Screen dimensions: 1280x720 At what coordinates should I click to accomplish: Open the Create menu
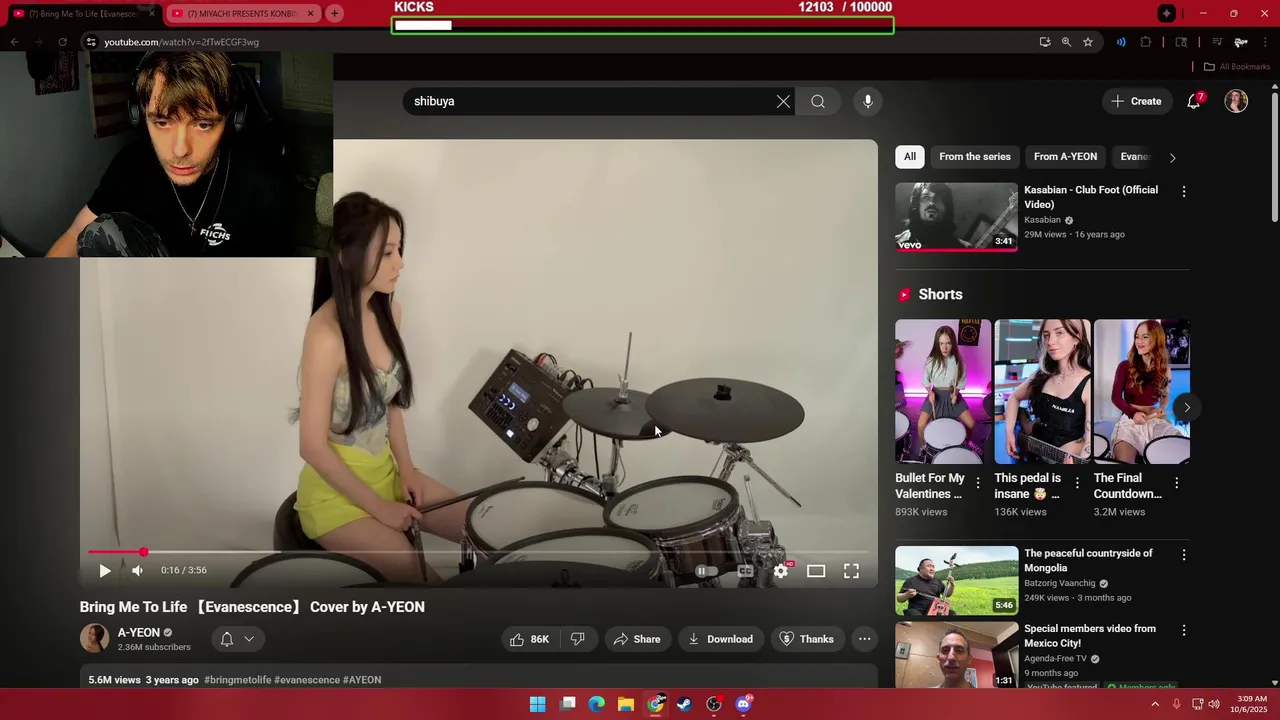pos(1137,101)
